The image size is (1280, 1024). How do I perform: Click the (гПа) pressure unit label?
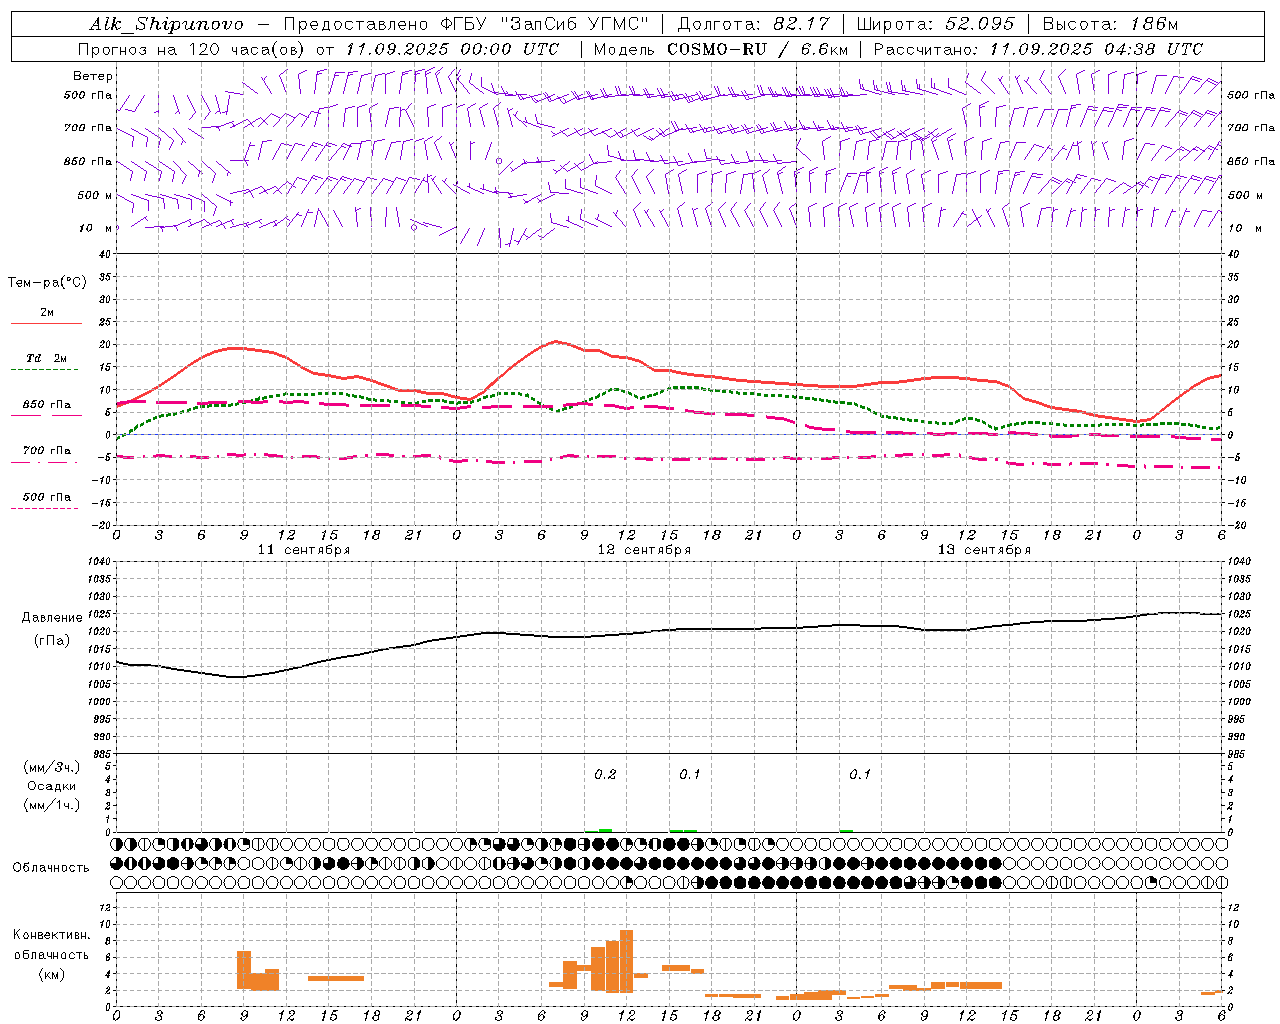pos(52,641)
